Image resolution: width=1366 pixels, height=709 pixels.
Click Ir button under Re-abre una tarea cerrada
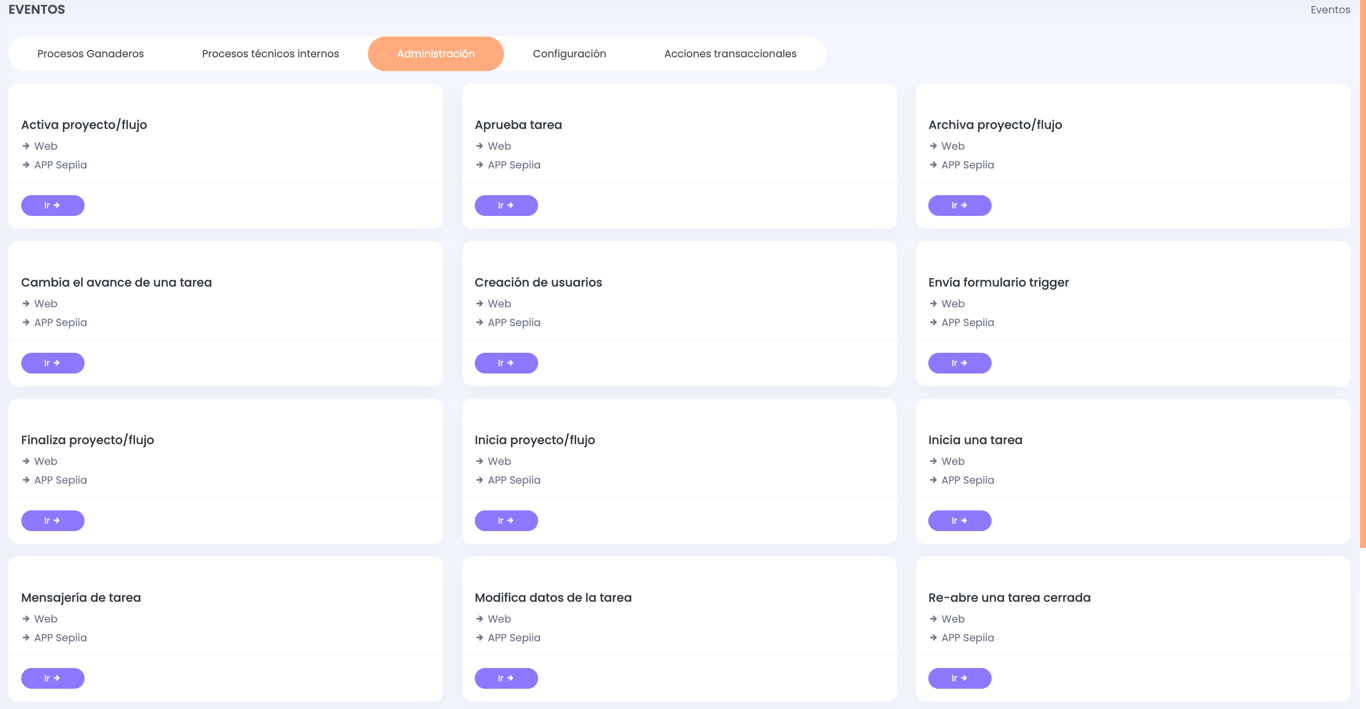click(x=960, y=678)
